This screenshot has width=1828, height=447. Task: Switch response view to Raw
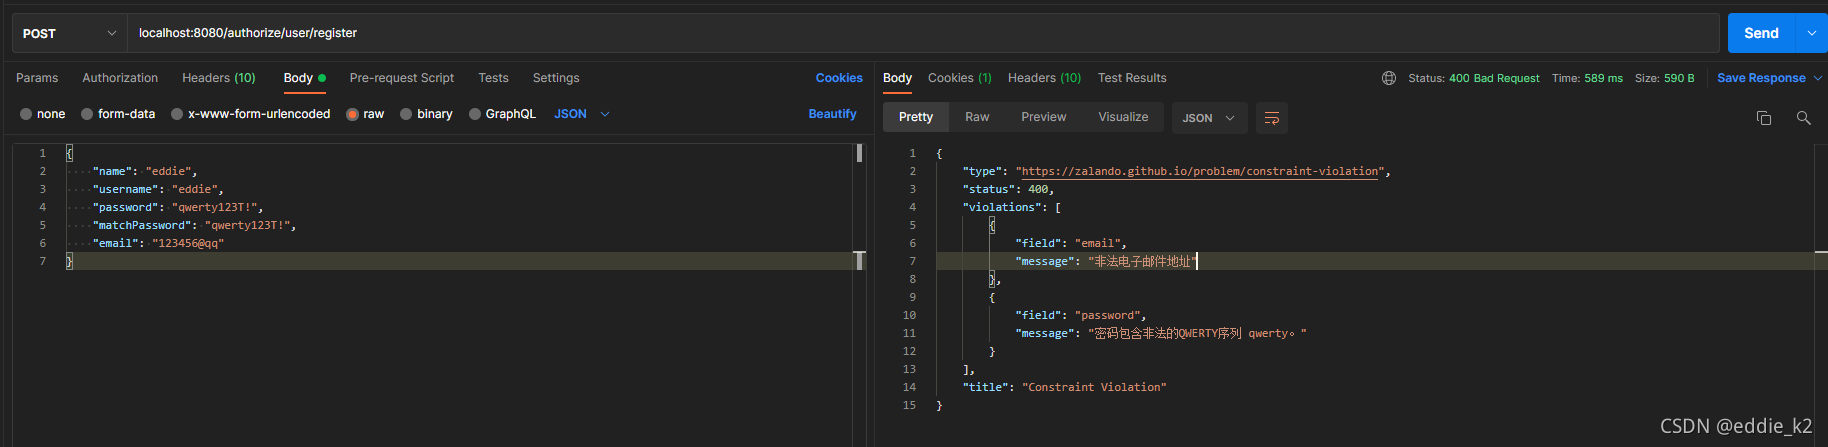point(977,117)
